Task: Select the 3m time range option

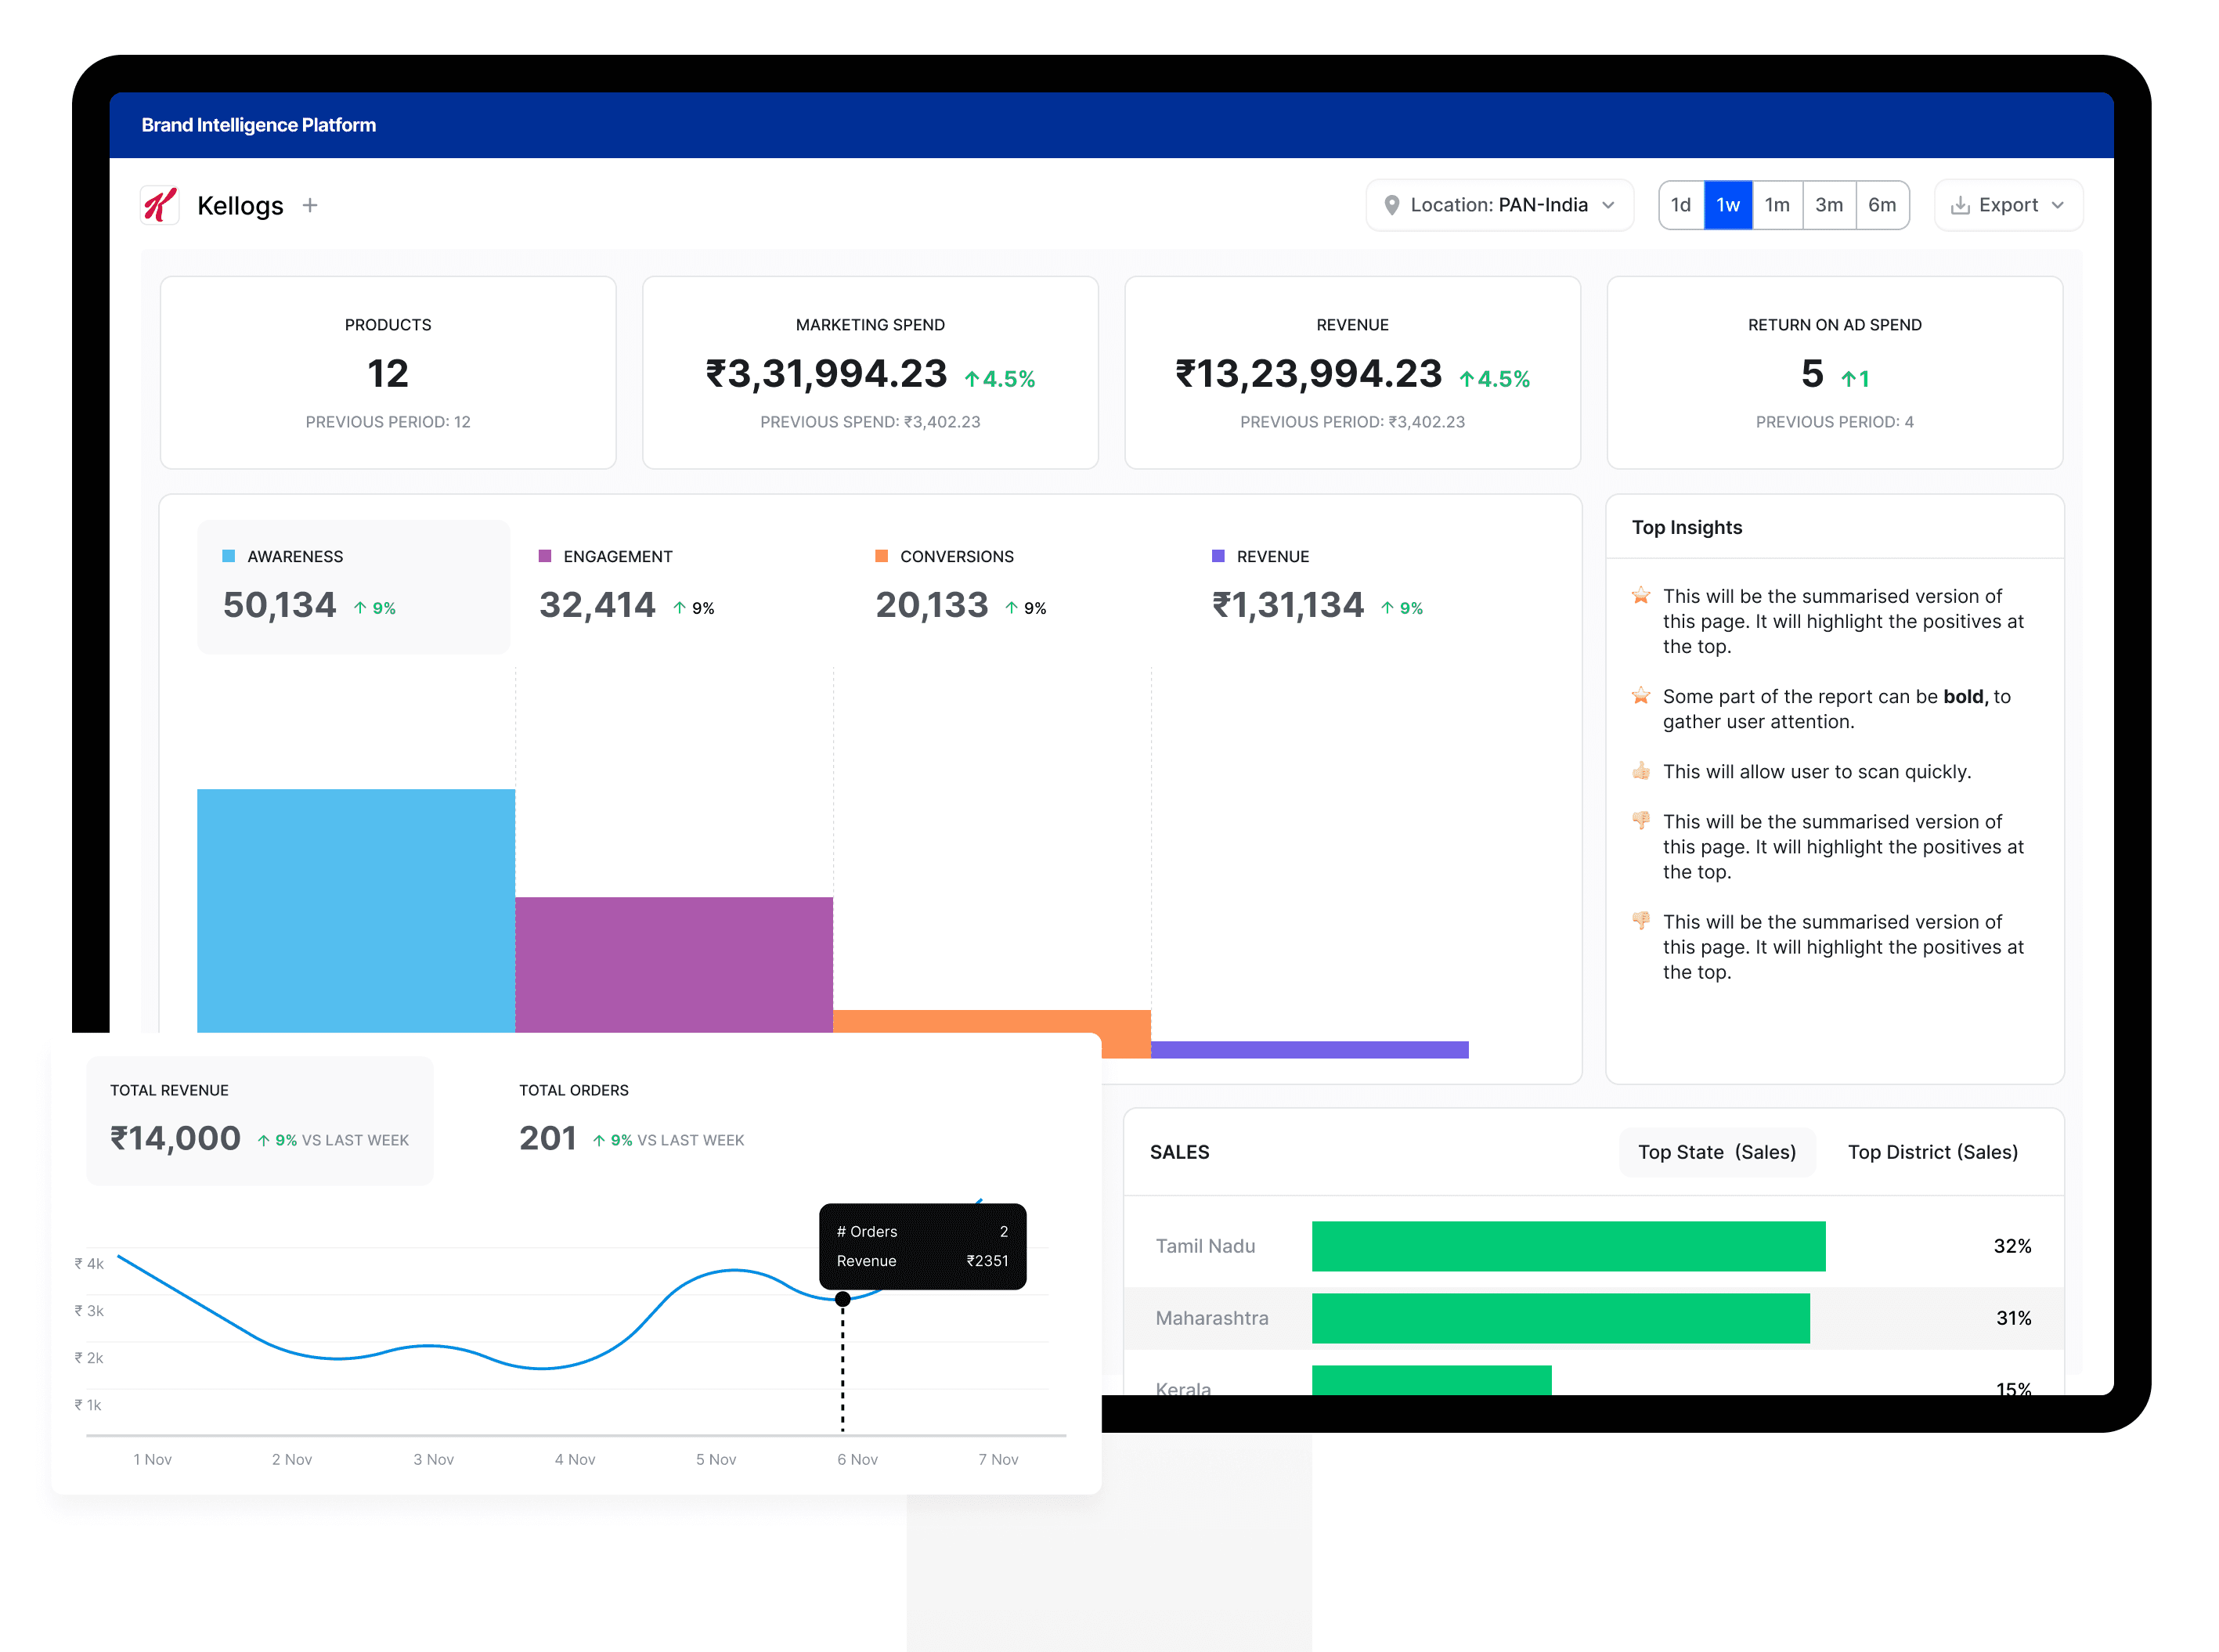Action: point(1829,205)
